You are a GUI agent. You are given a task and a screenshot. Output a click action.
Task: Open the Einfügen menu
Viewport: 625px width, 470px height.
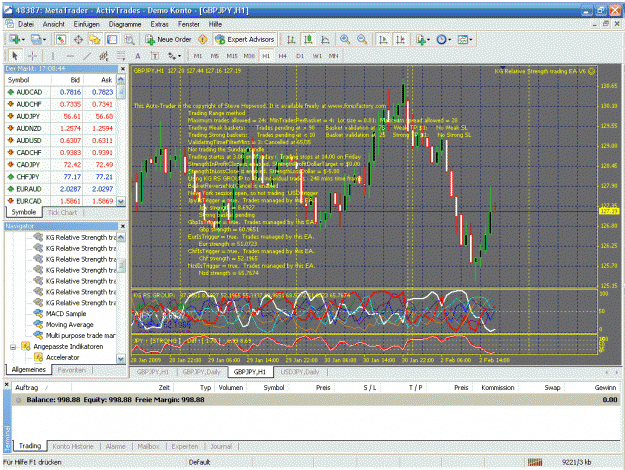(86, 24)
